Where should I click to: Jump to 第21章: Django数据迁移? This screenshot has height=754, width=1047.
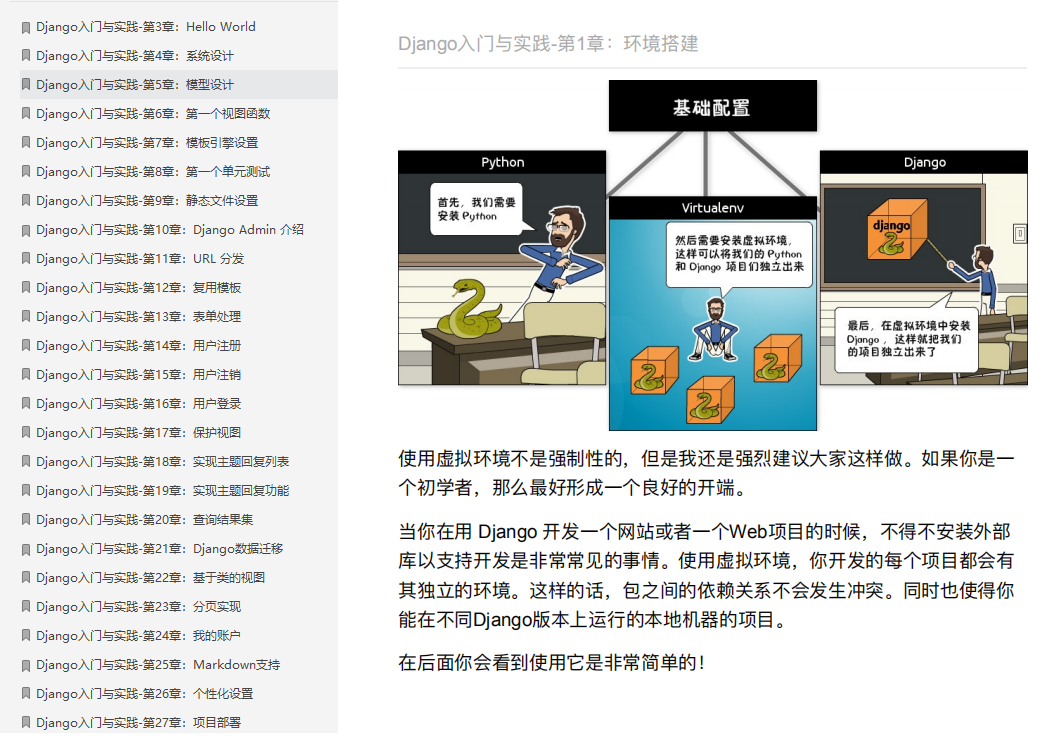160,549
